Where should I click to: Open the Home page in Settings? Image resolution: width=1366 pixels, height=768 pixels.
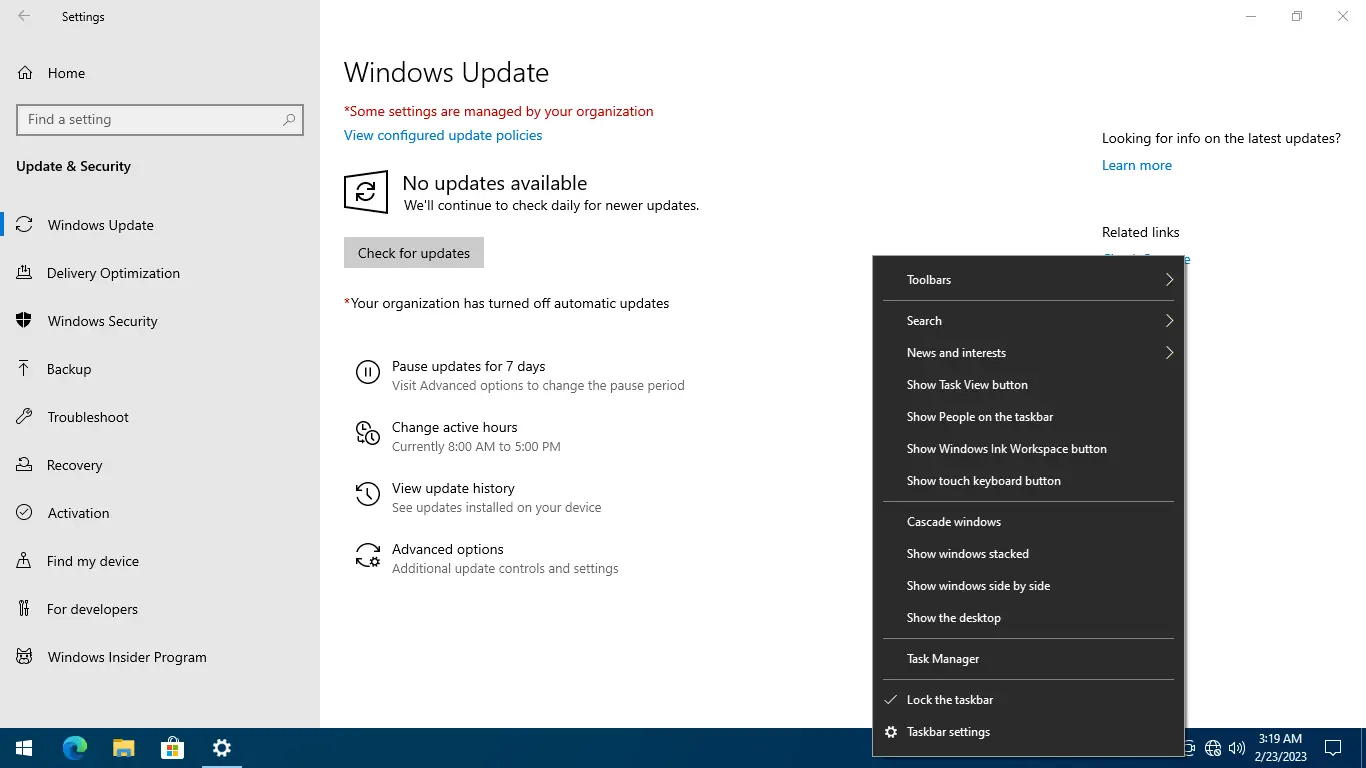pos(160,73)
